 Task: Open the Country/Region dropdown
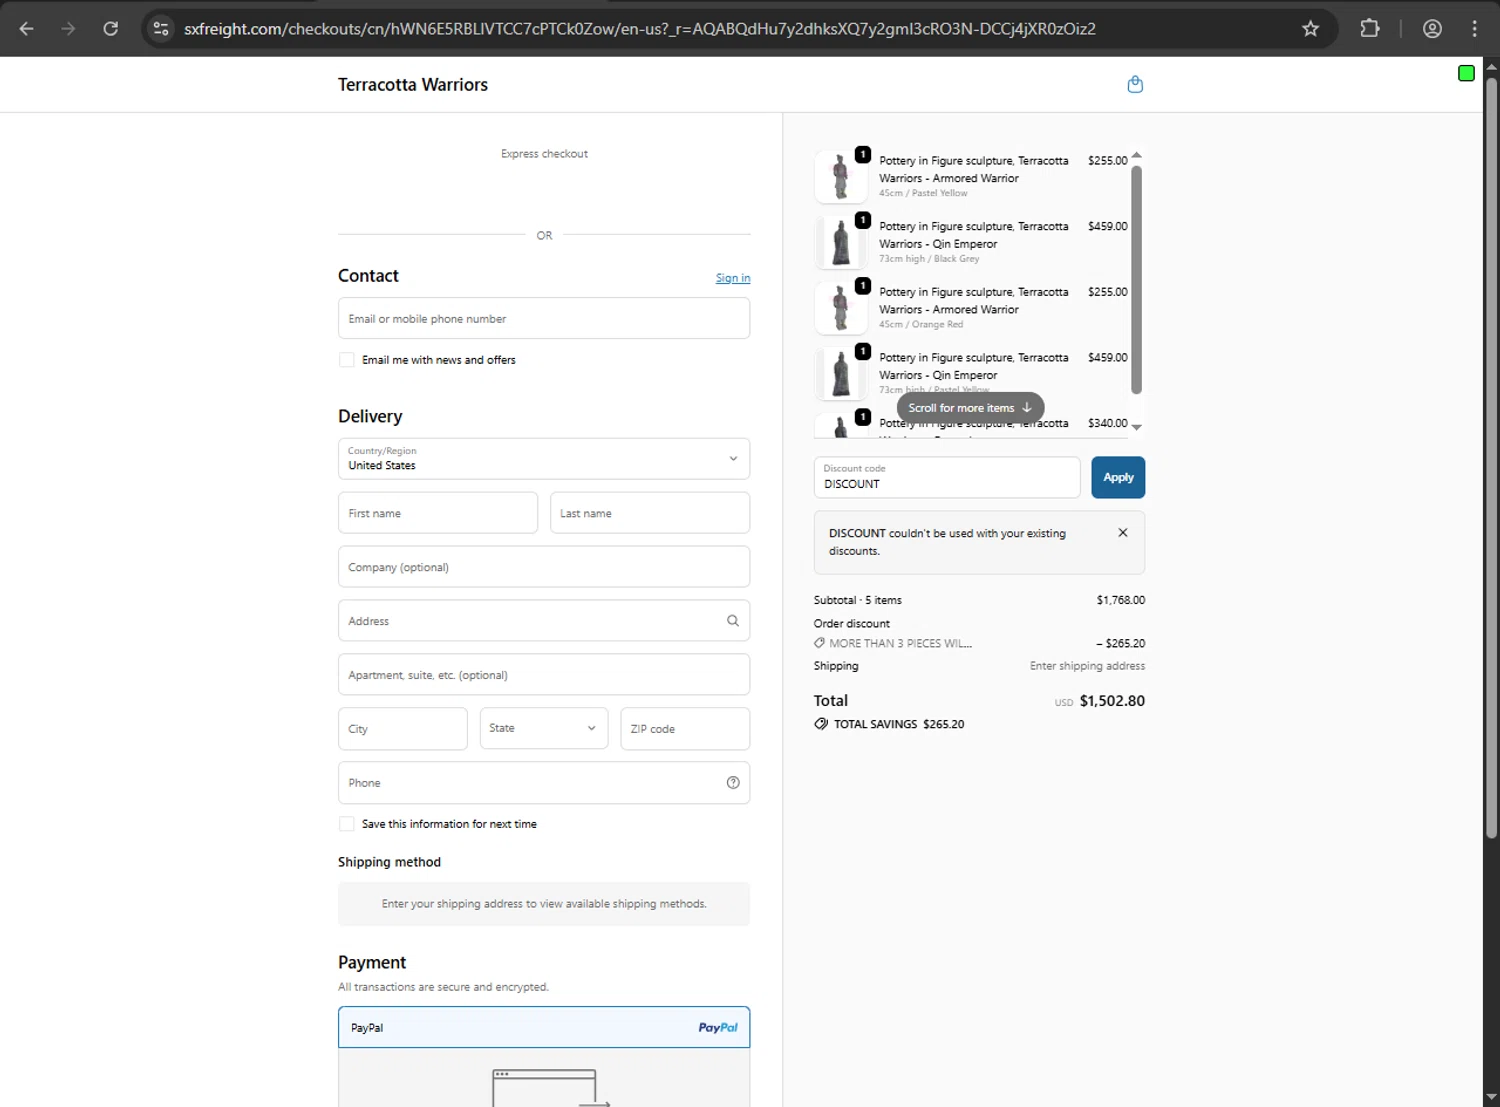(x=544, y=459)
